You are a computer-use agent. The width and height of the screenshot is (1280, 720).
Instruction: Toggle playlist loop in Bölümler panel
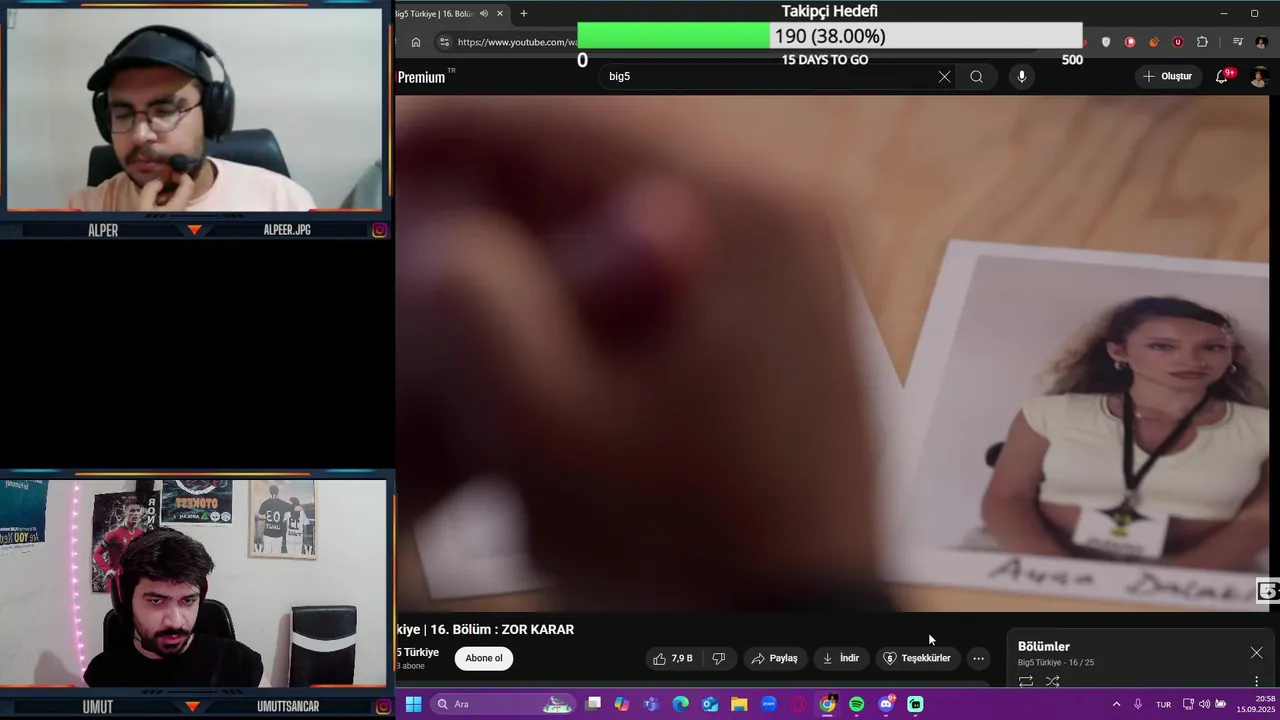coord(1026,682)
